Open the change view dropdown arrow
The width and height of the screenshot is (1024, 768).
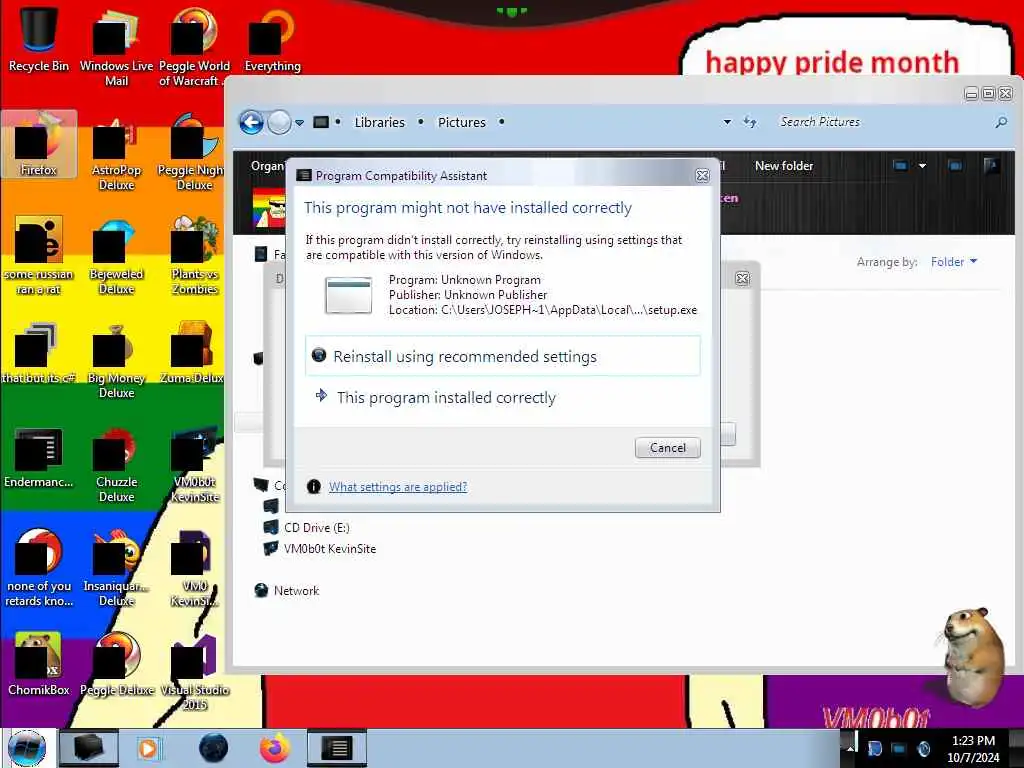point(922,166)
